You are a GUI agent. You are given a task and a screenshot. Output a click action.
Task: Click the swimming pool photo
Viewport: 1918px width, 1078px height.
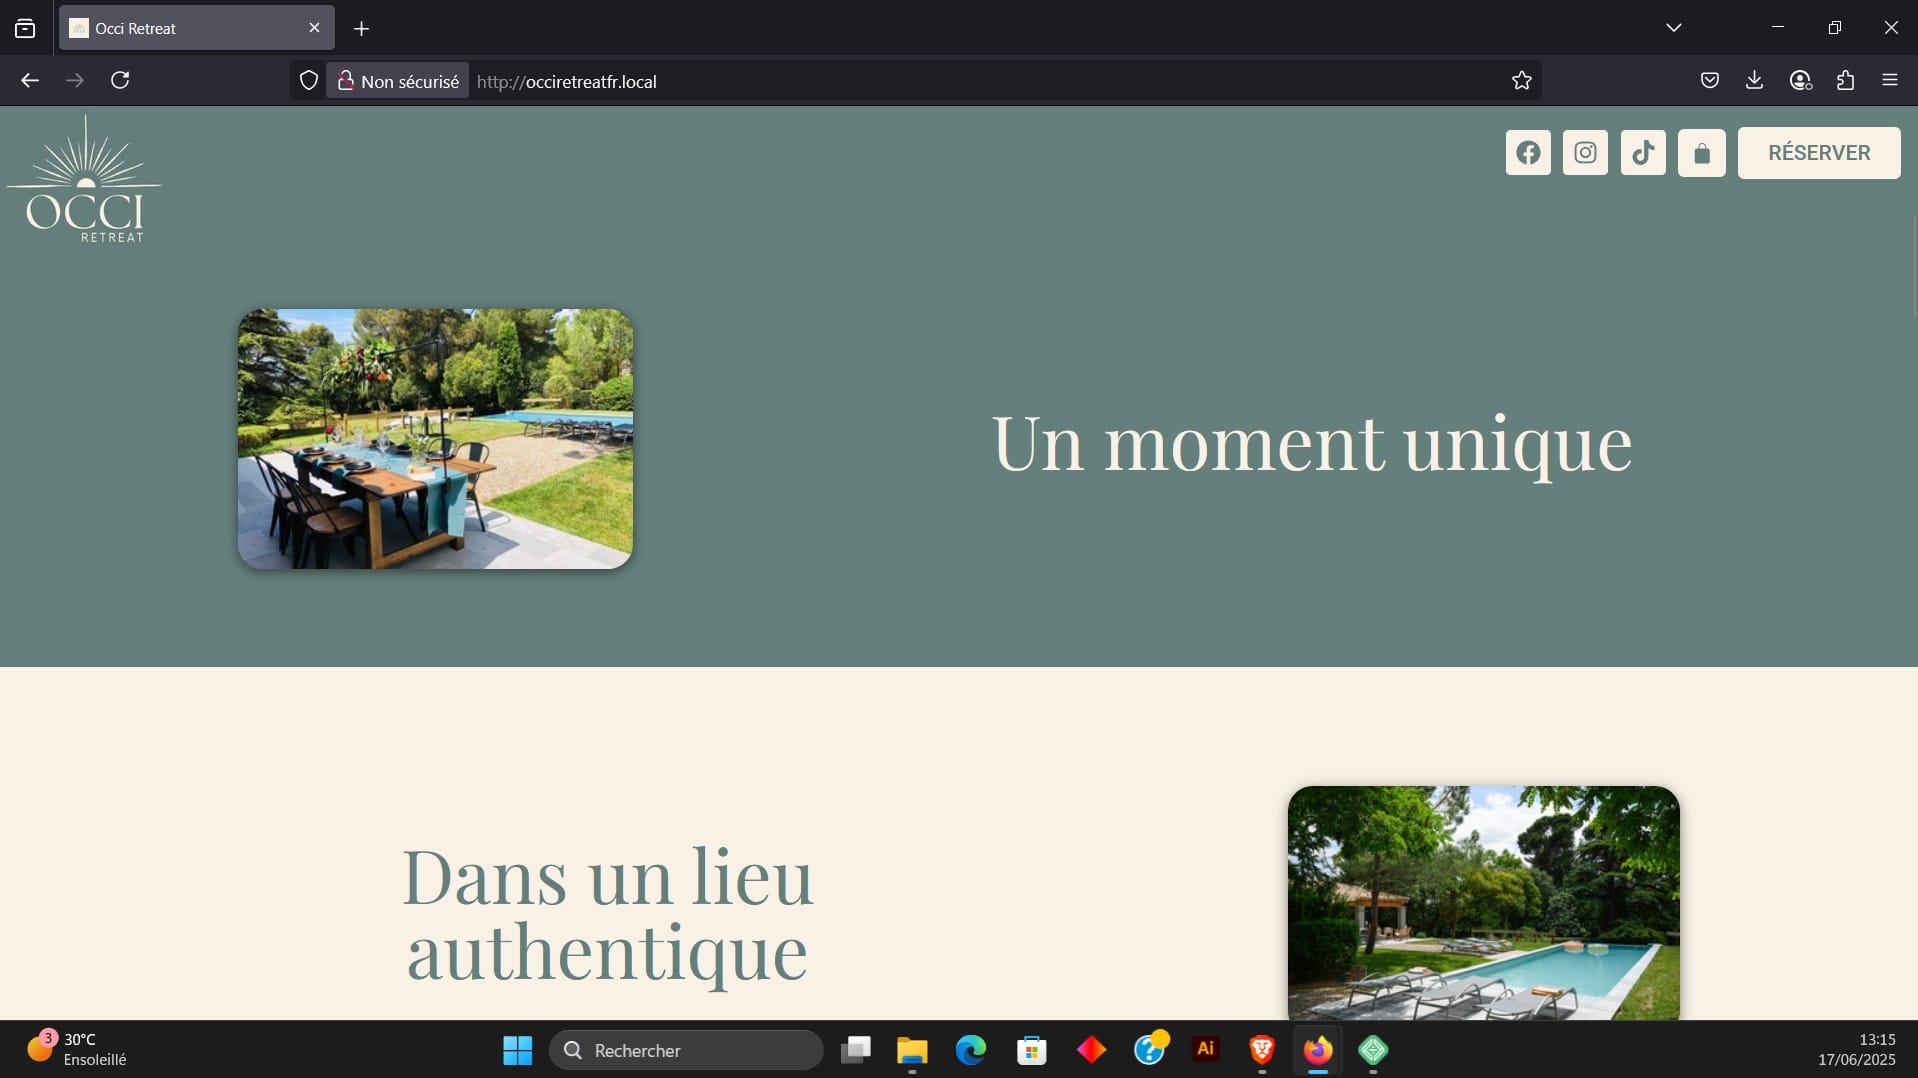tap(1484, 903)
